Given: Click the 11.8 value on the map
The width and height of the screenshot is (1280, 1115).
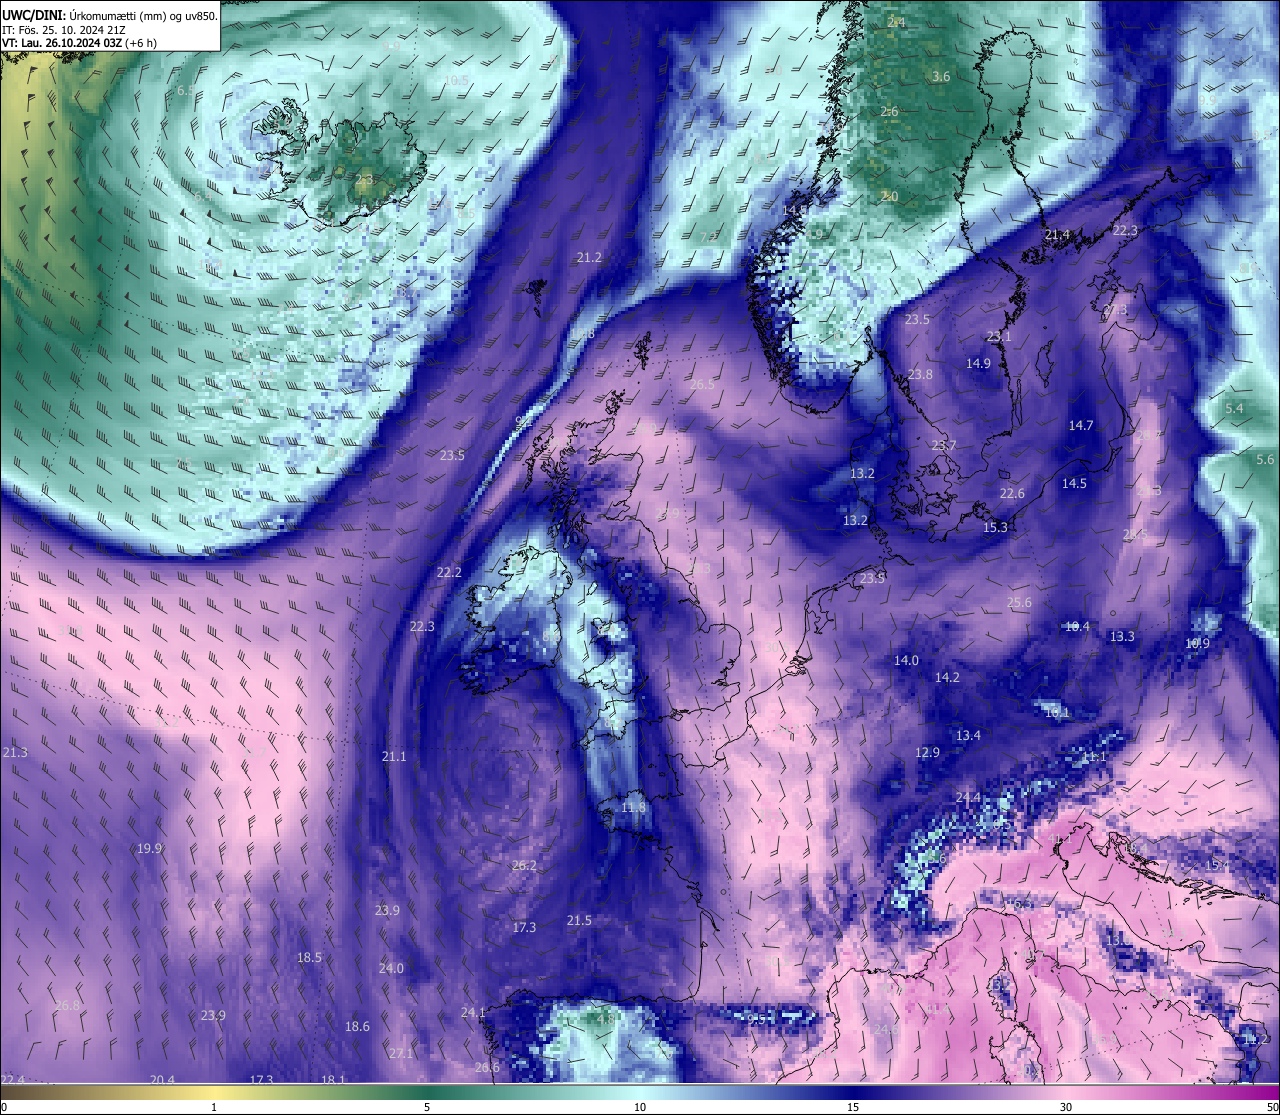Looking at the screenshot, I should click(633, 808).
